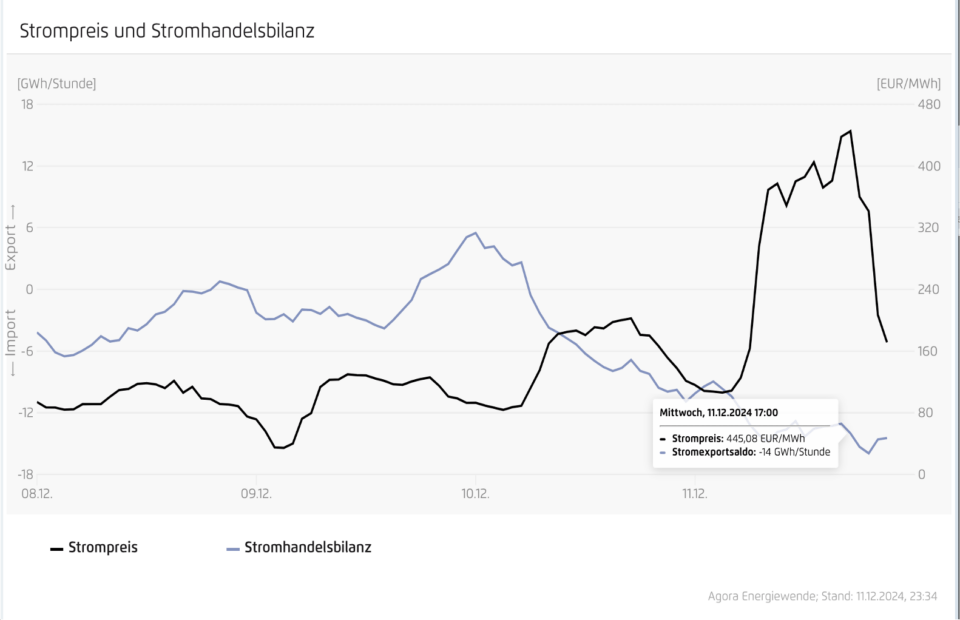Screen dimensions: 960x620
Task: Click the Agora Energiewende source note
Action: pos(821,596)
